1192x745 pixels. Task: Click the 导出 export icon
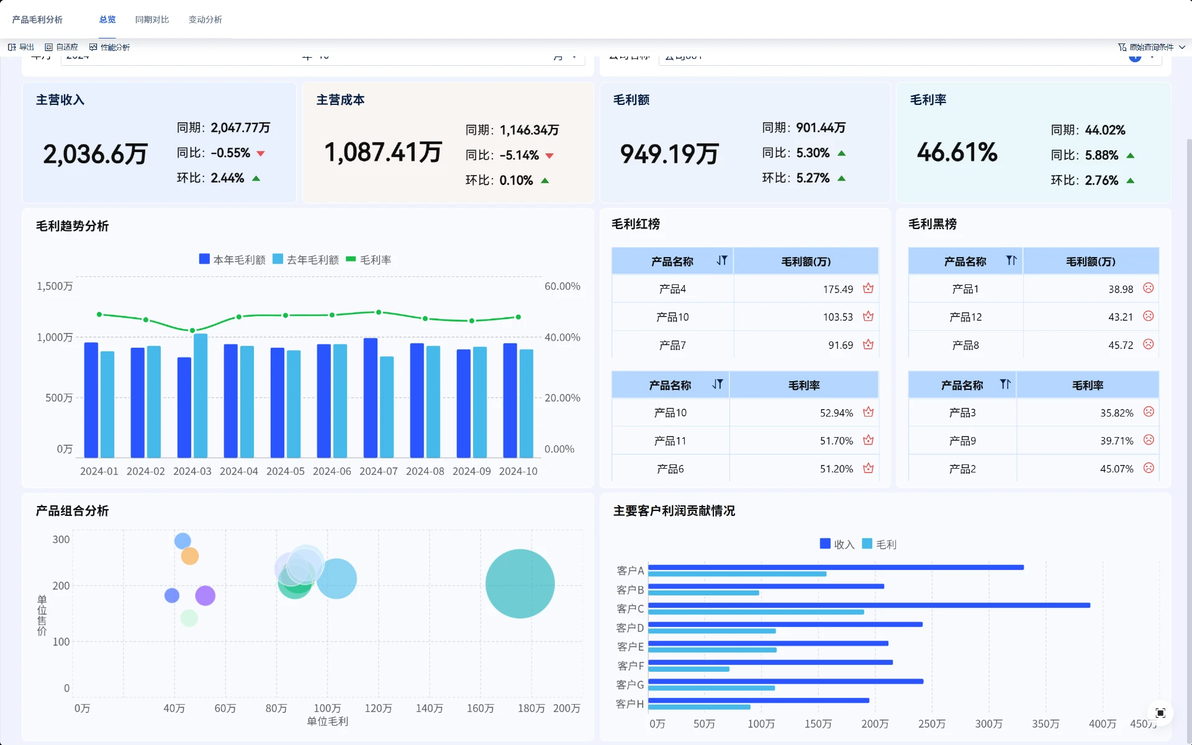coord(12,47)
